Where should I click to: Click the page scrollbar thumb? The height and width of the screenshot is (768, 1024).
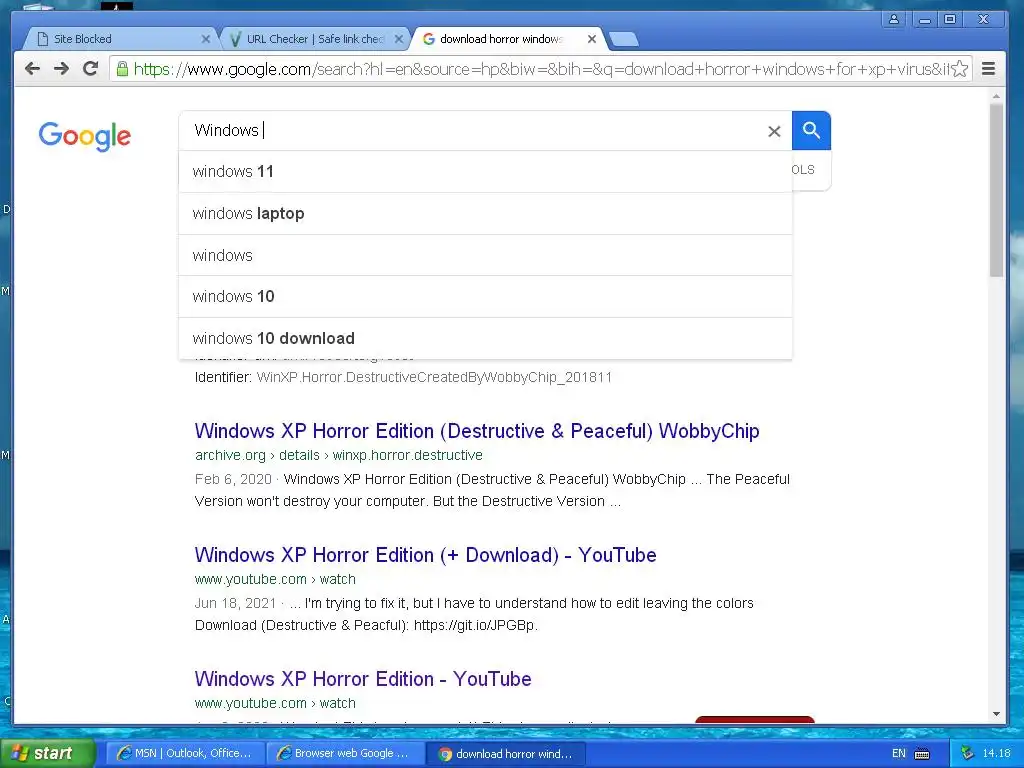pos(996,190)
